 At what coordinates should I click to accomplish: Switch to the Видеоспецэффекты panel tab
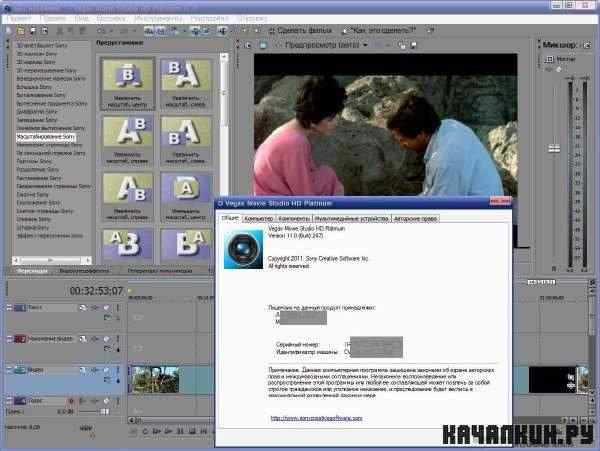(84, 270)
